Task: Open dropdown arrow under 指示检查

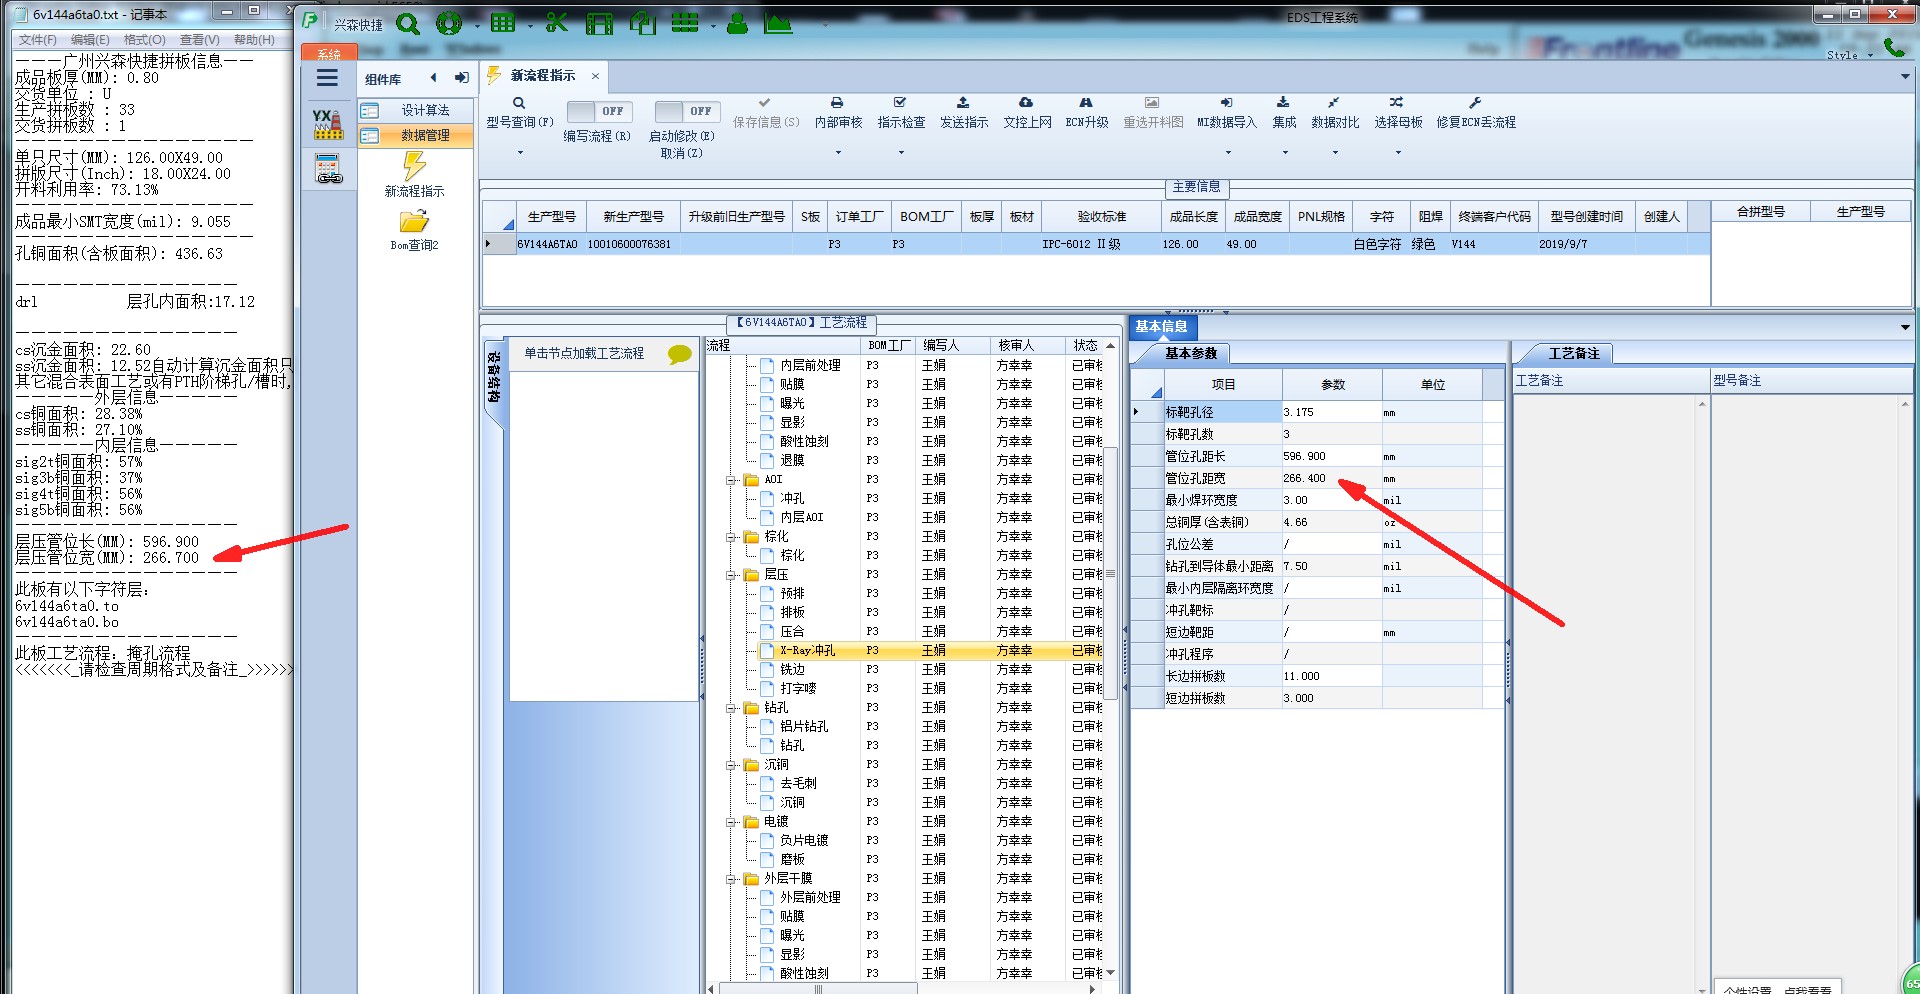Action: [x=901, y=153]
